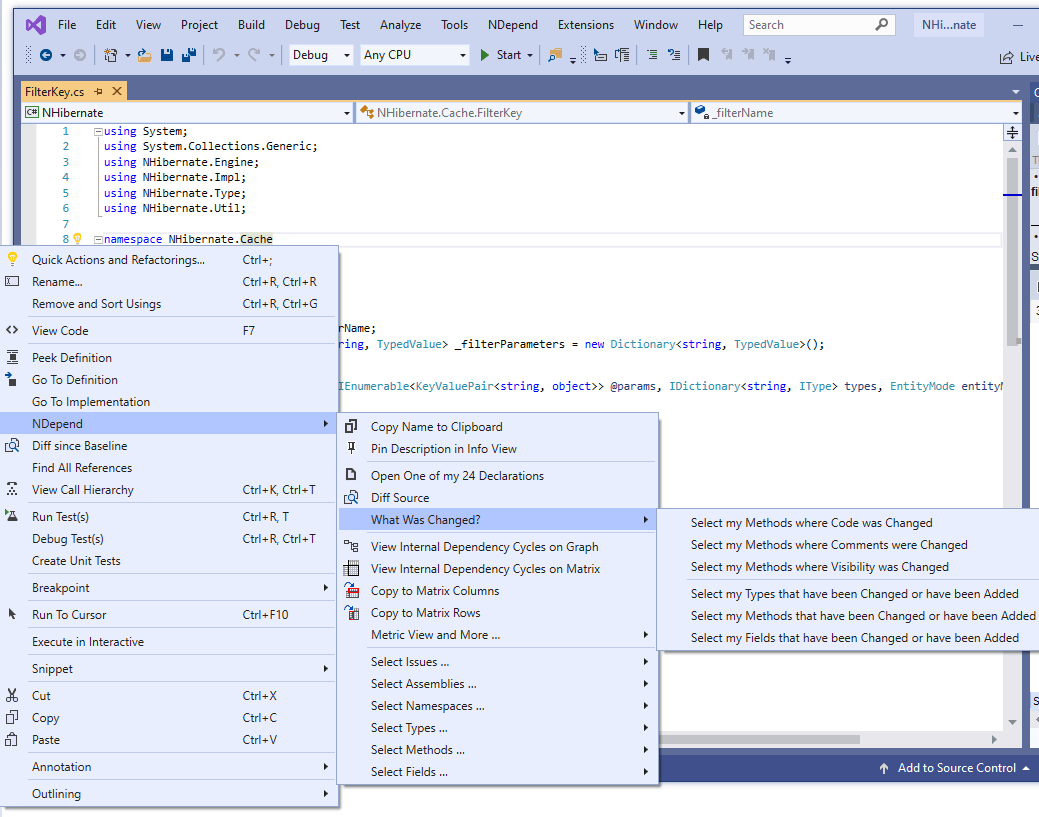Collapse the using directives region on line 1
The height and width of the screenshot is (817, 1039).
point(98,131)
